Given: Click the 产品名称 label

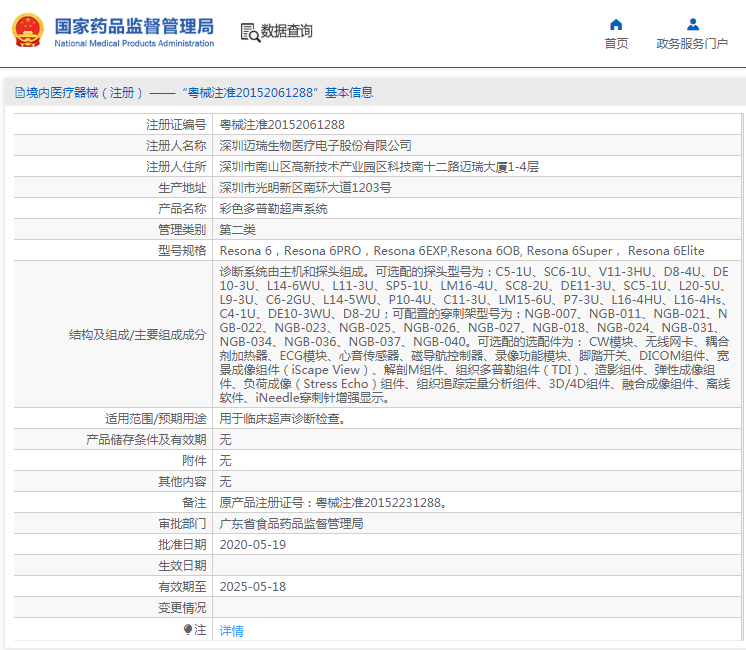Looking at the screenshot, I should [x=182, y=208].
